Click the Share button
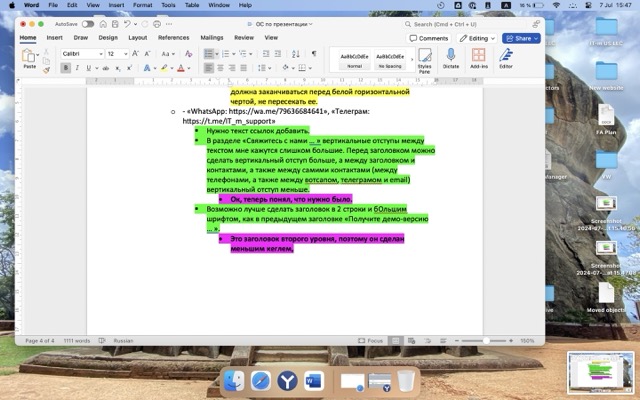The height and width of the screenshot is (400, 640). click(x=520, y=38)
